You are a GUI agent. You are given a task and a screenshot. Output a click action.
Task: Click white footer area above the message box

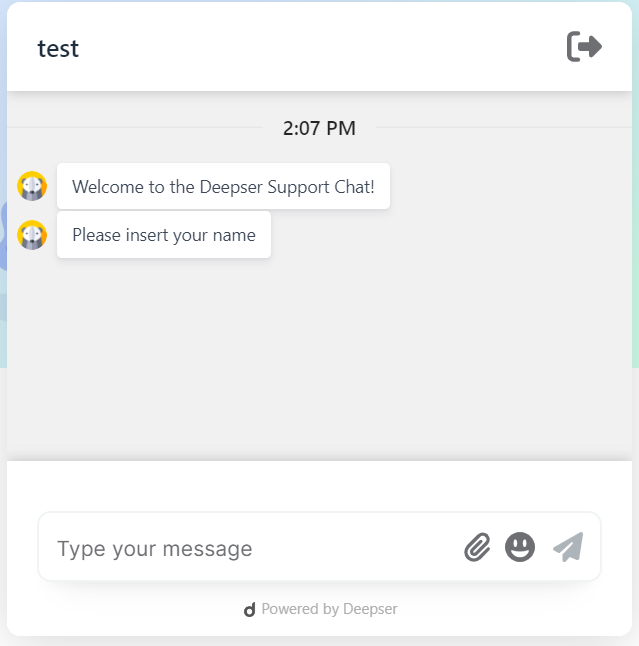319,486
